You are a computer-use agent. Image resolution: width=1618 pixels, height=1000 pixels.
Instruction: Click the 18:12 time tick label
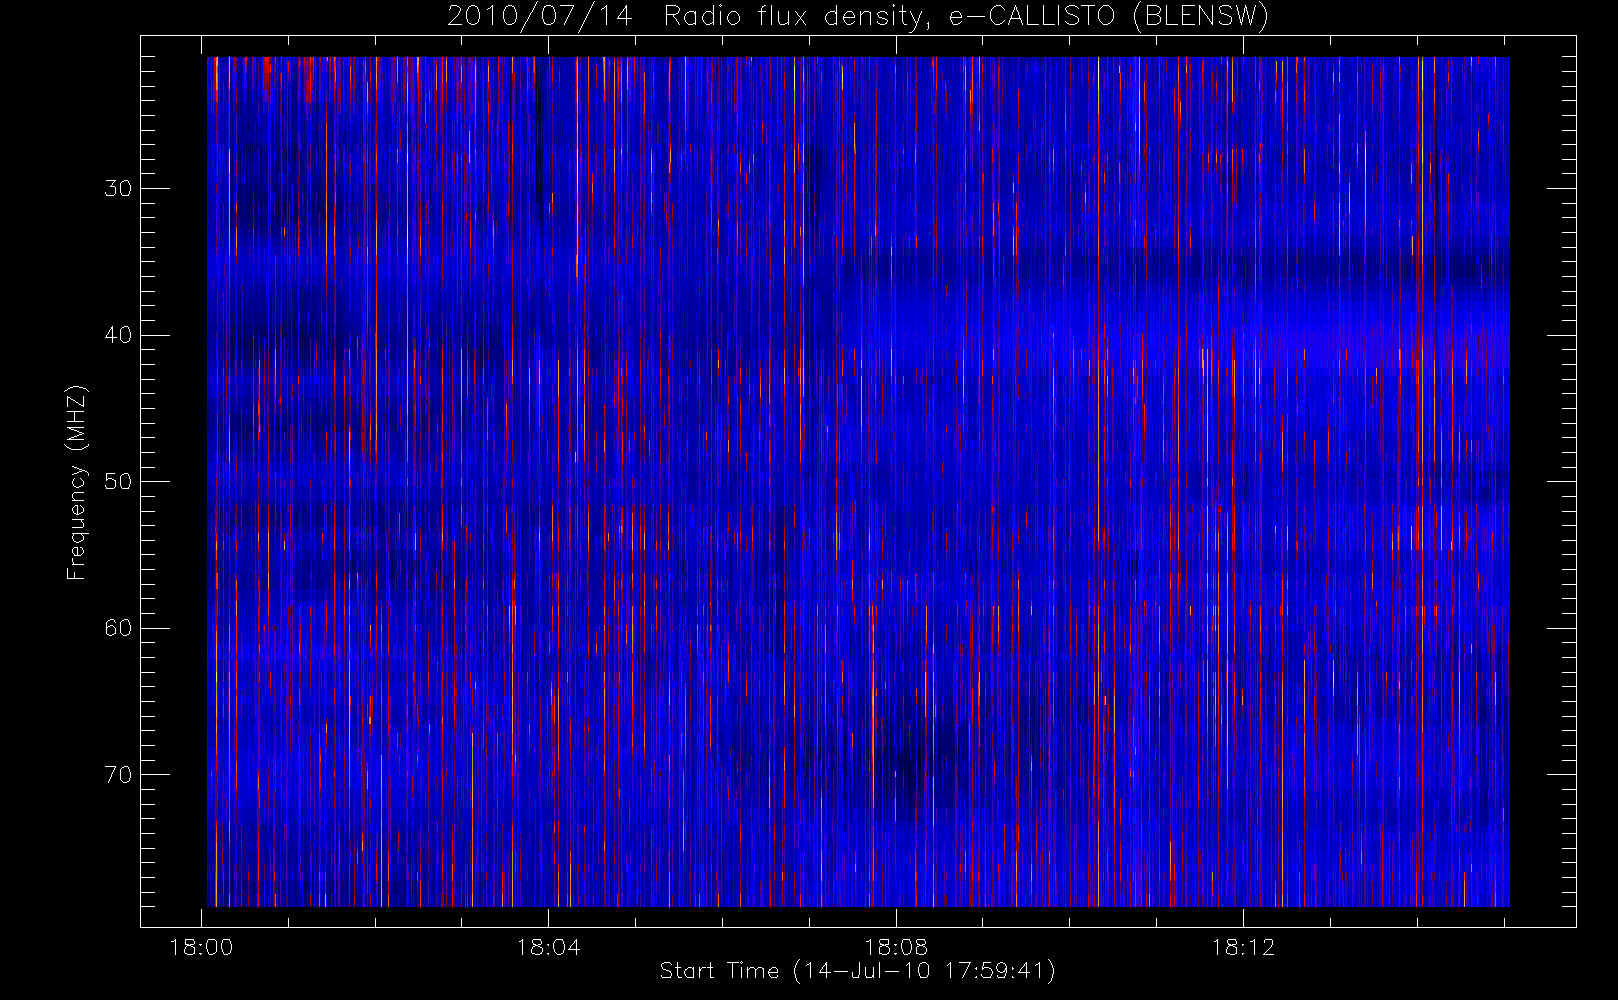[1243, 947]
